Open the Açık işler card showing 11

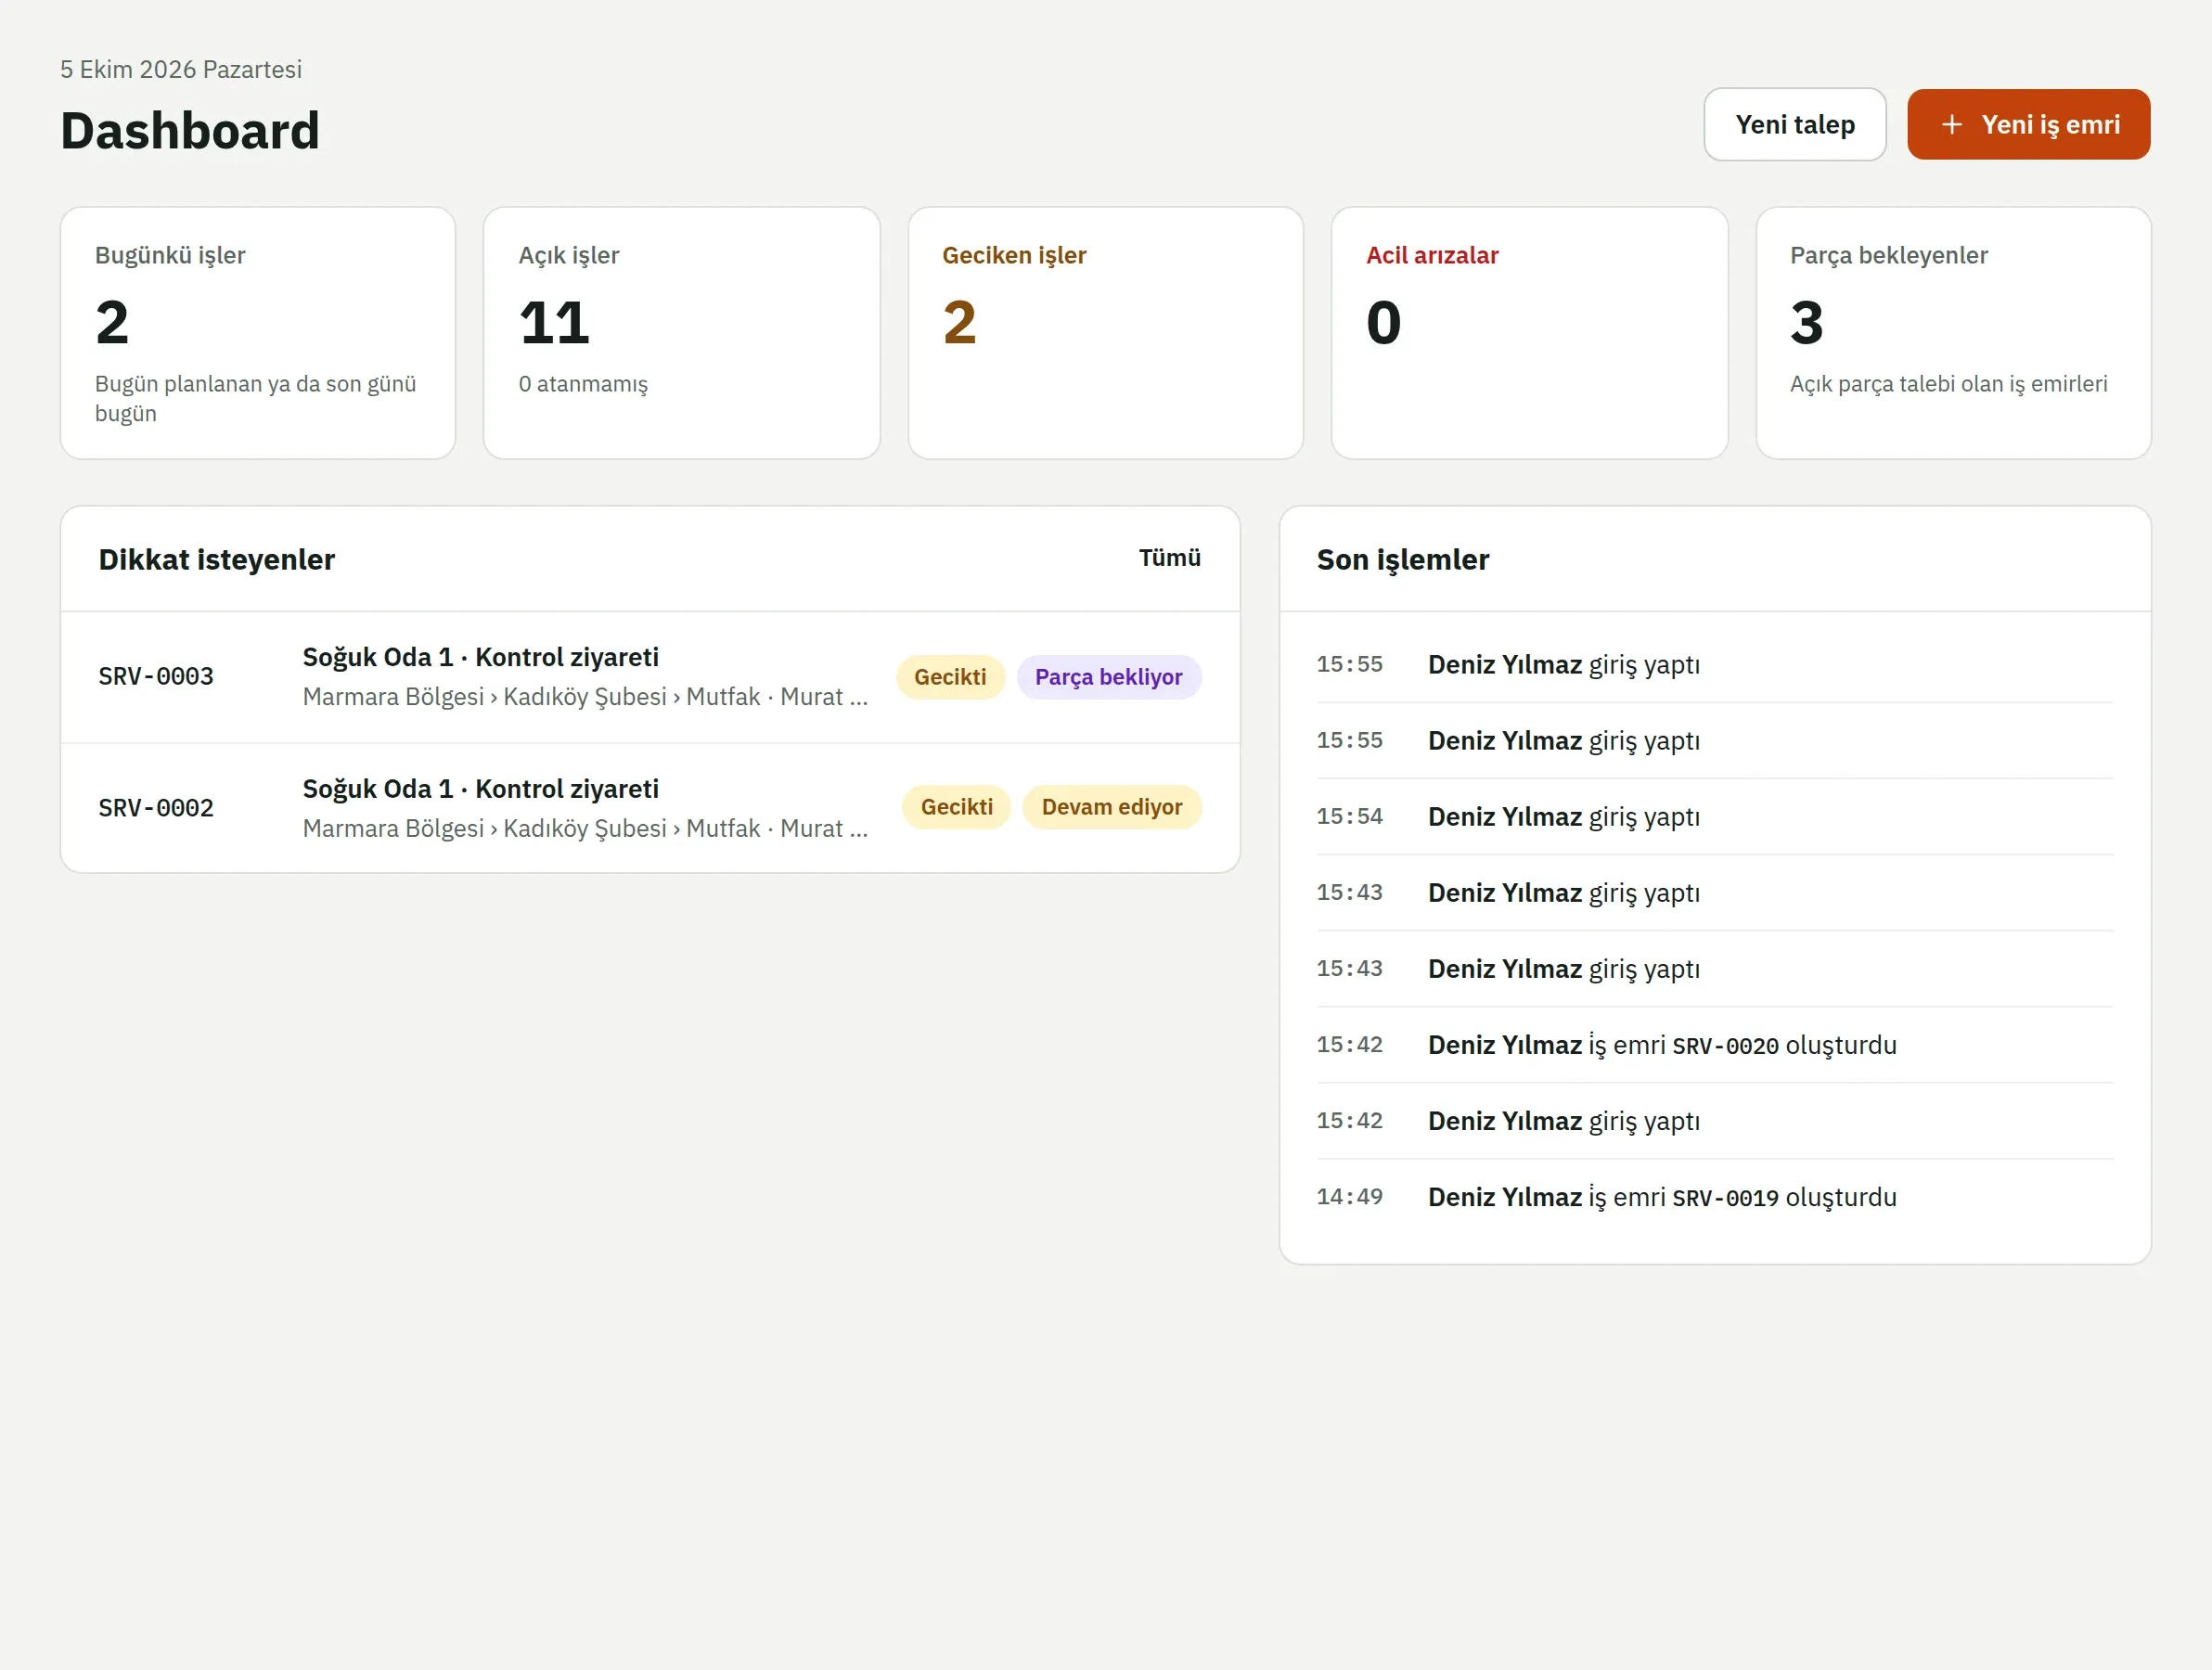[681, 333]
